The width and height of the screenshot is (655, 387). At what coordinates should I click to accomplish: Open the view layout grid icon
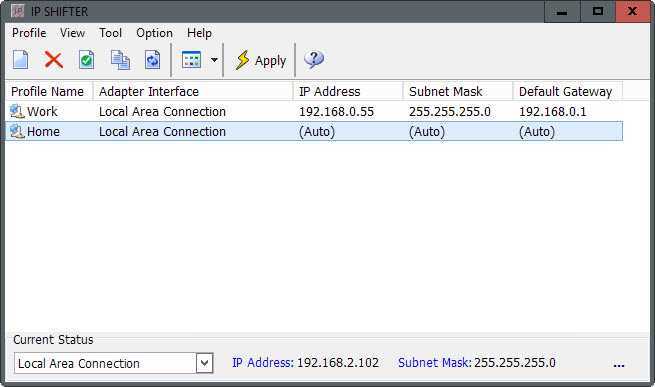tap(191, 60)
